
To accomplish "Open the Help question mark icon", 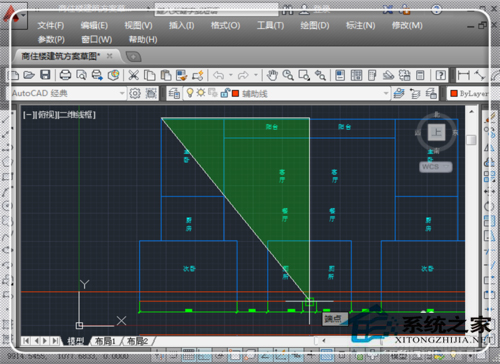I will (x=441, y=75).
